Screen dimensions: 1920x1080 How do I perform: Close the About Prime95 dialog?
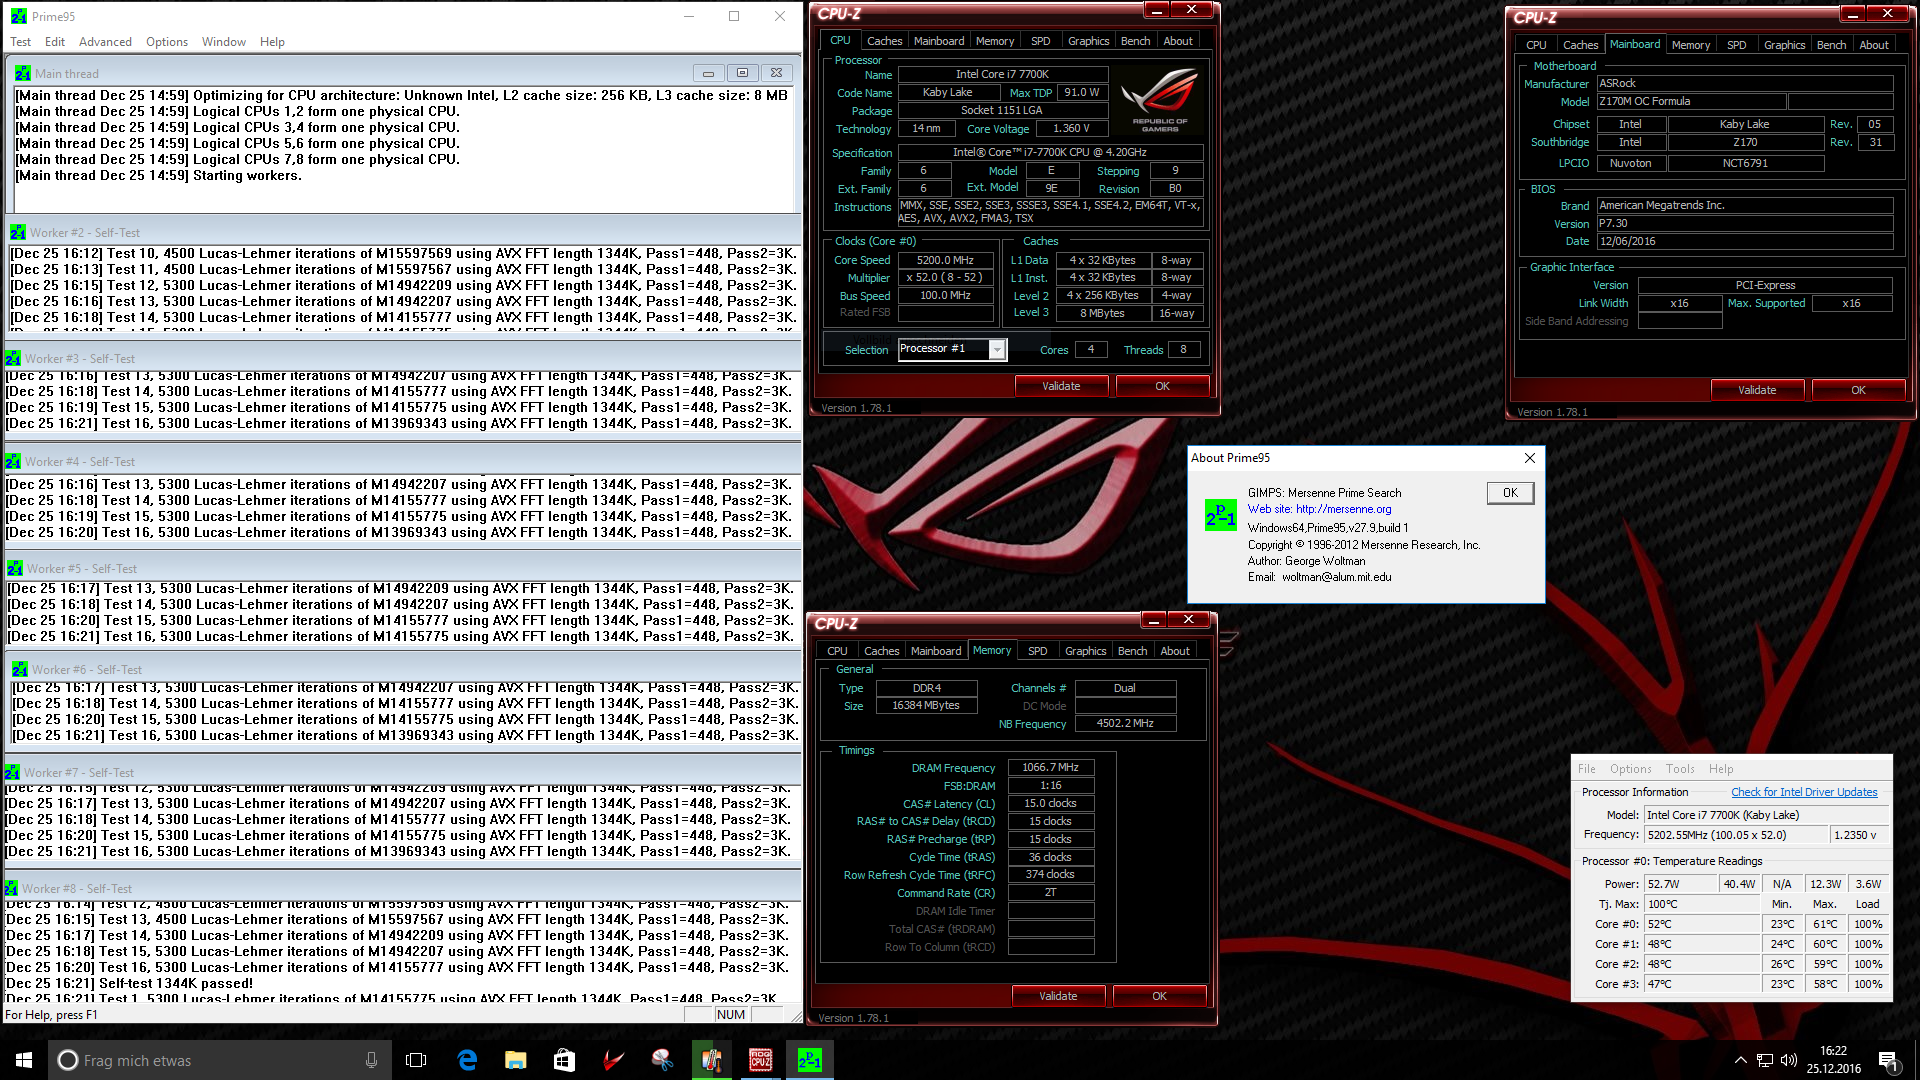[x=1529, y=458]
